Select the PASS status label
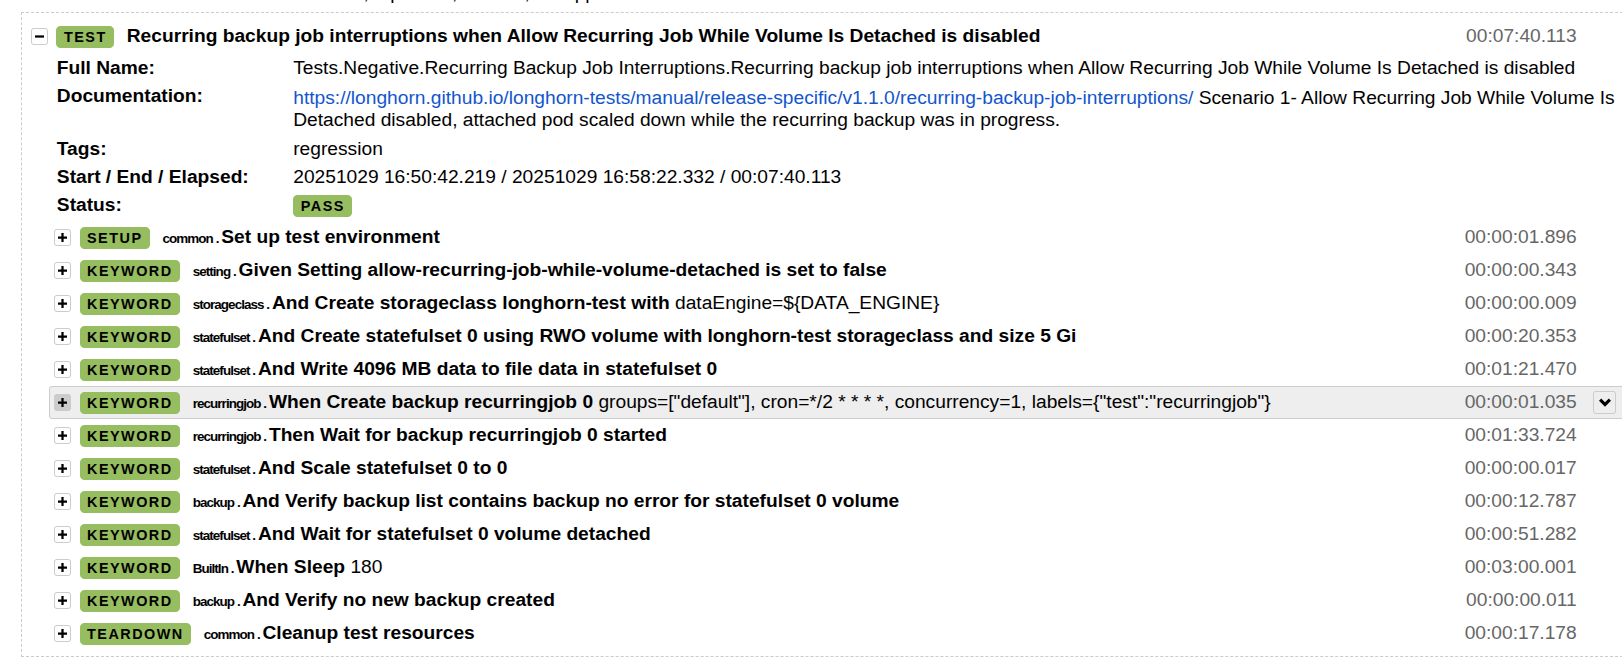The height and width of the screenshot is (658, 1622). 322,206
